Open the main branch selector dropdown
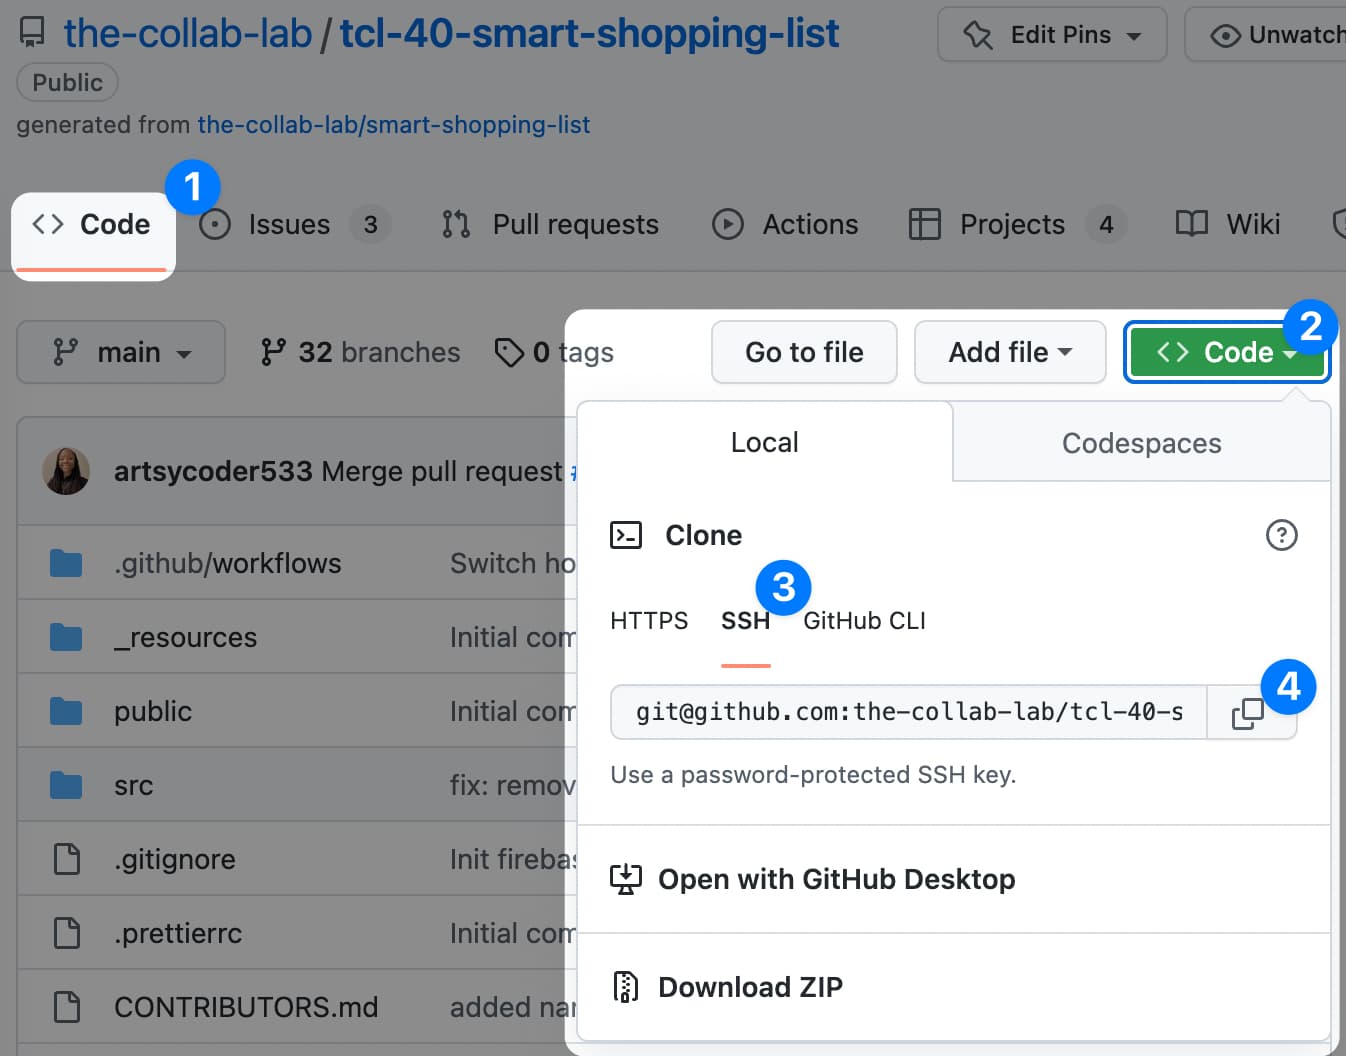The width and height of the screenshot is (1346, 1056). (121, 352)
